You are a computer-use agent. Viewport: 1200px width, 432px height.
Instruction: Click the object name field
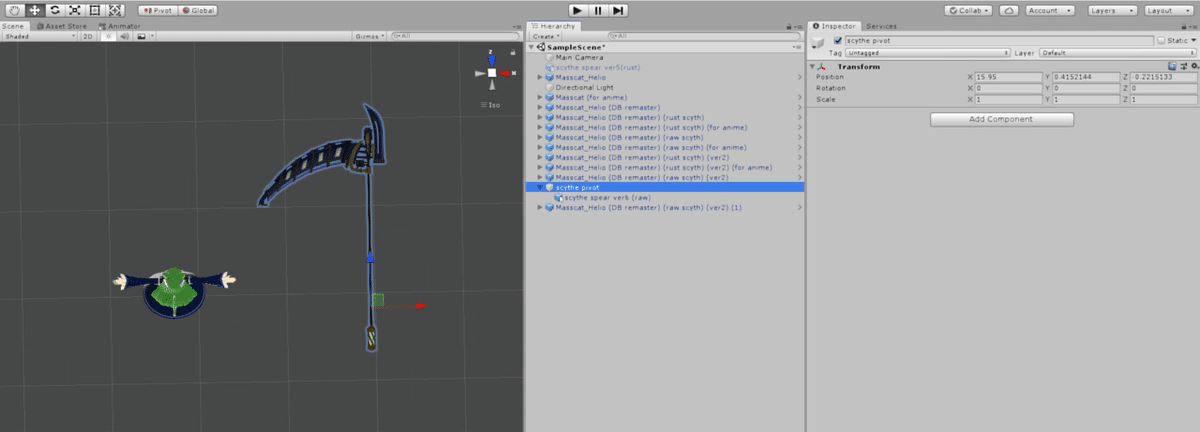(x=999, y=41)
